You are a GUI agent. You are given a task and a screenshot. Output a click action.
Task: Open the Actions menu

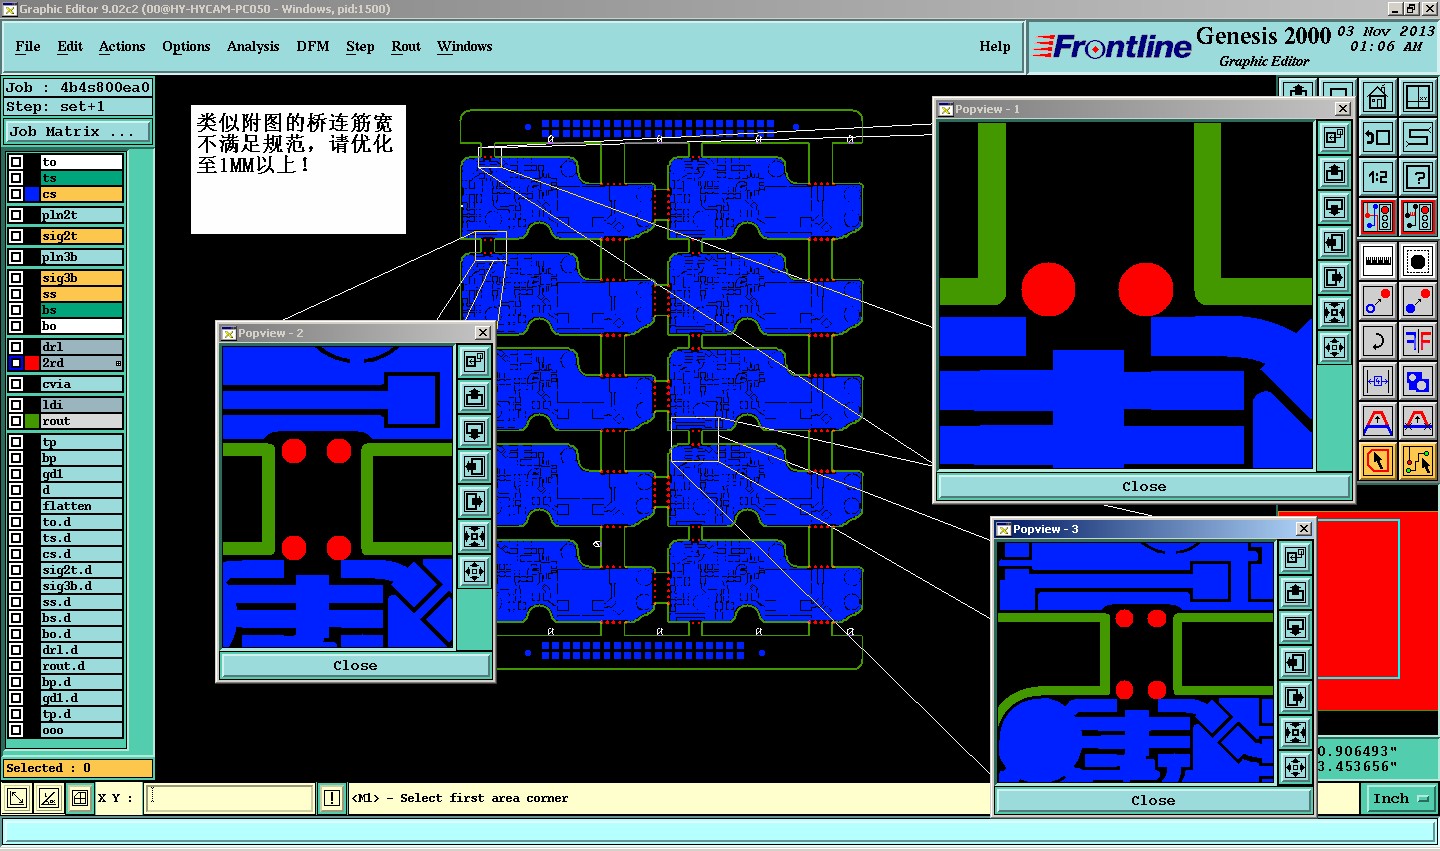122,46
